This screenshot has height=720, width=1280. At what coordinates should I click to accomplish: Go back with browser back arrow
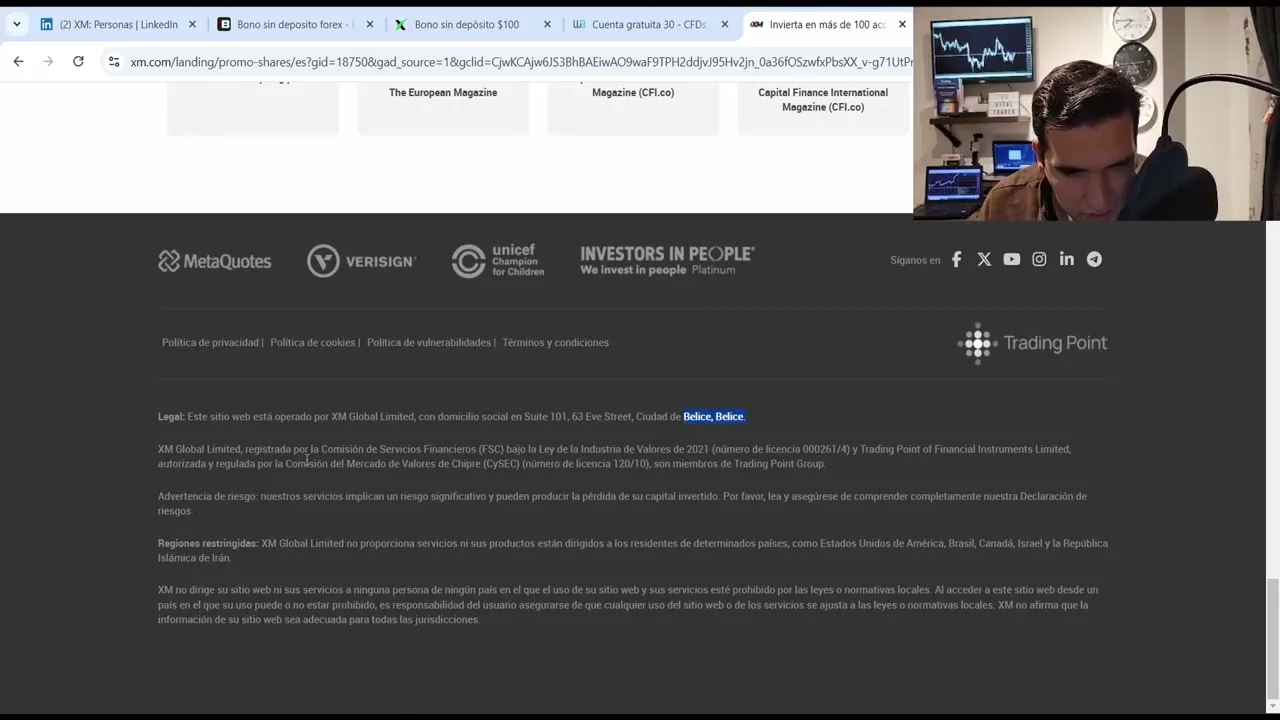click(x=18, y=62)
